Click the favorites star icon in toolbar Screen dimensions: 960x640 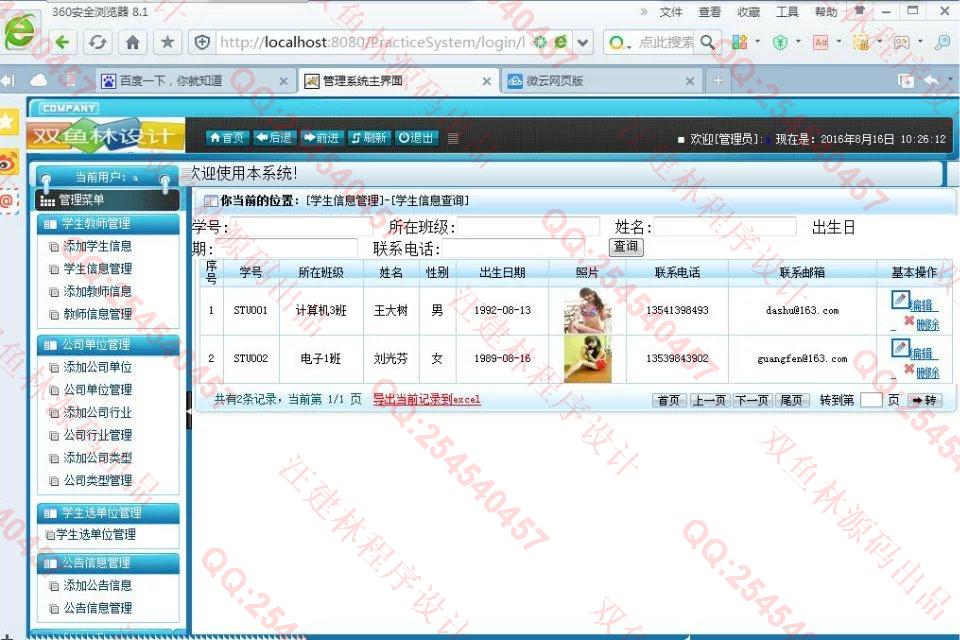click(167, 42)
